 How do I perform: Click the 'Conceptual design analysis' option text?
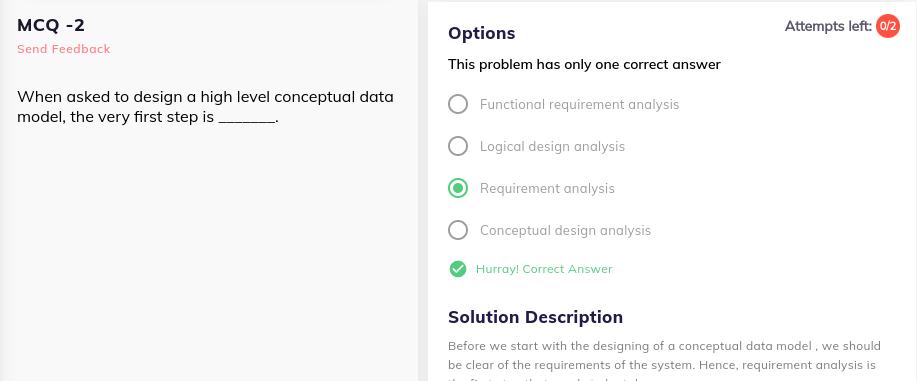(566, 231)
